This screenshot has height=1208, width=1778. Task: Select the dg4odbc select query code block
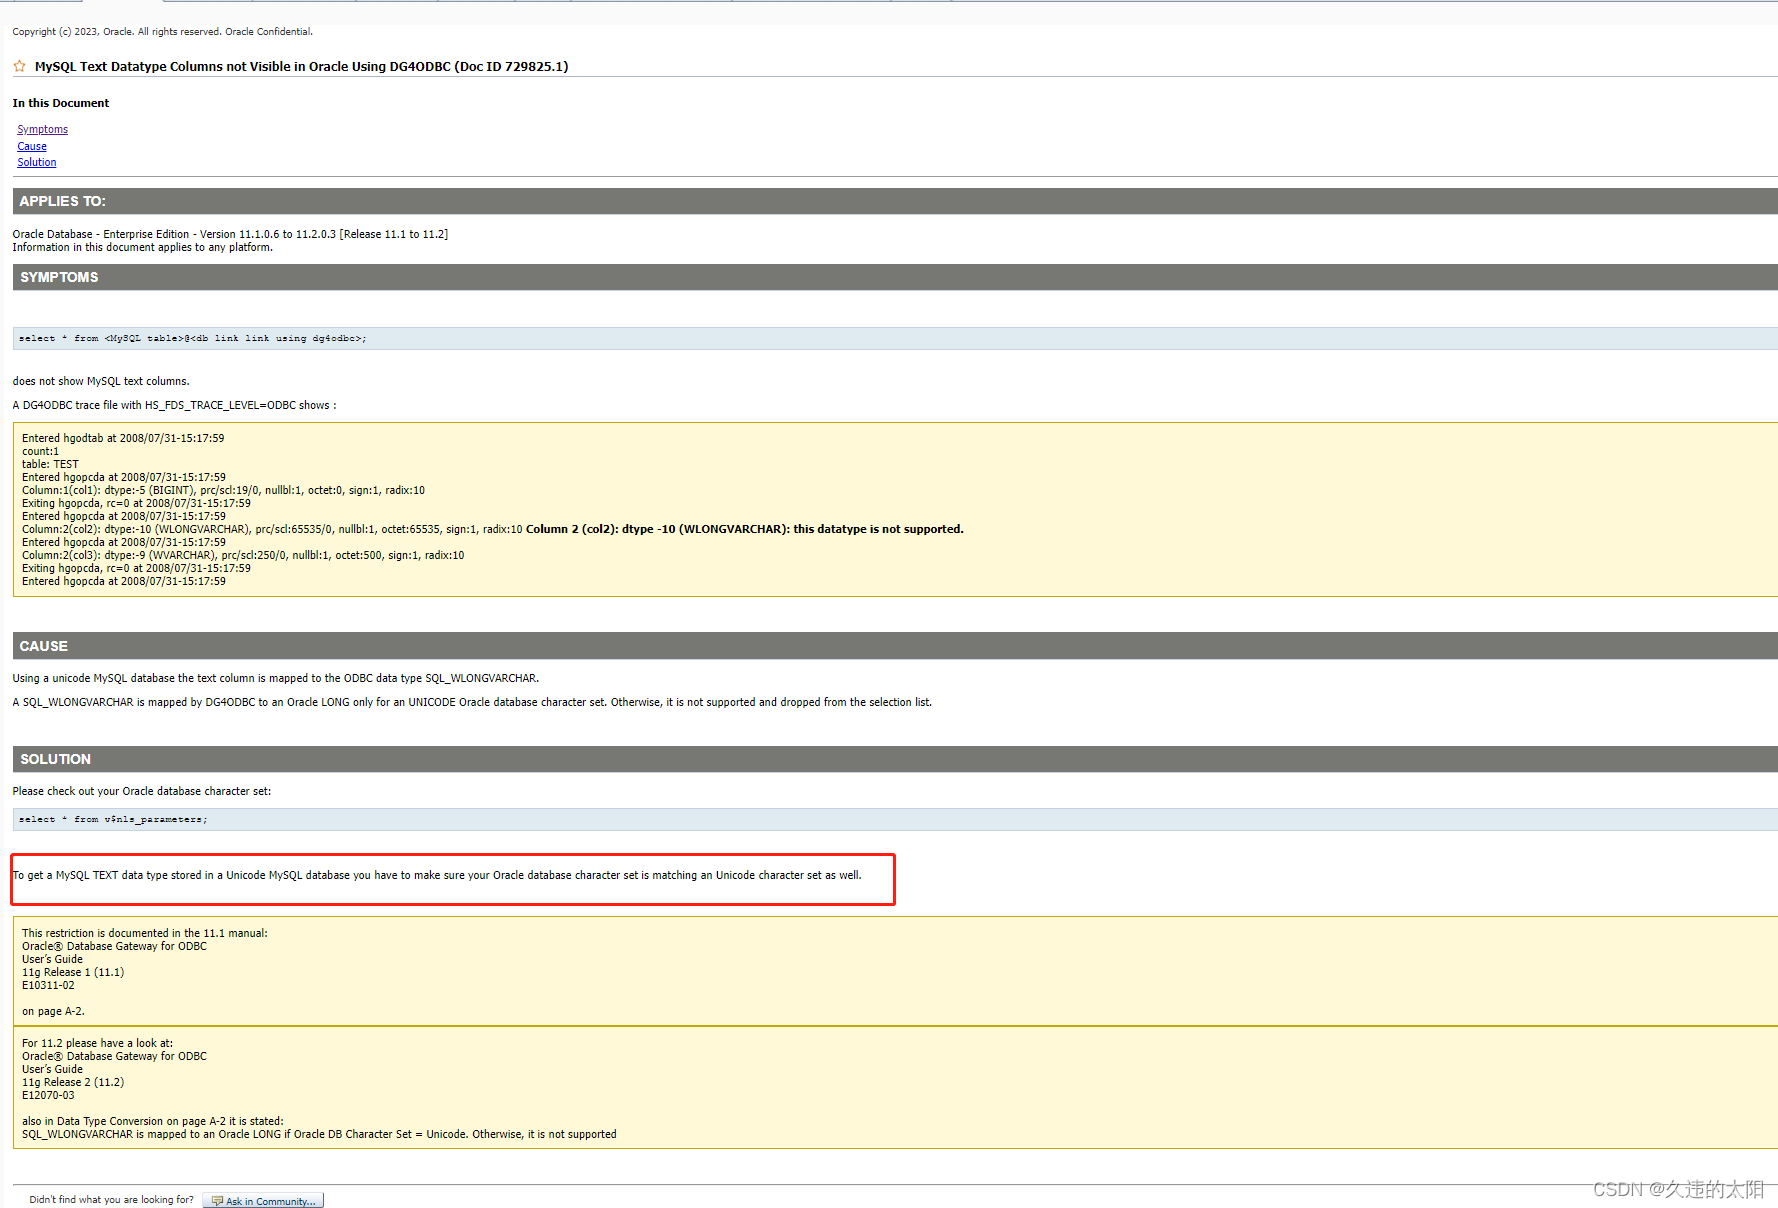(190, 338)
